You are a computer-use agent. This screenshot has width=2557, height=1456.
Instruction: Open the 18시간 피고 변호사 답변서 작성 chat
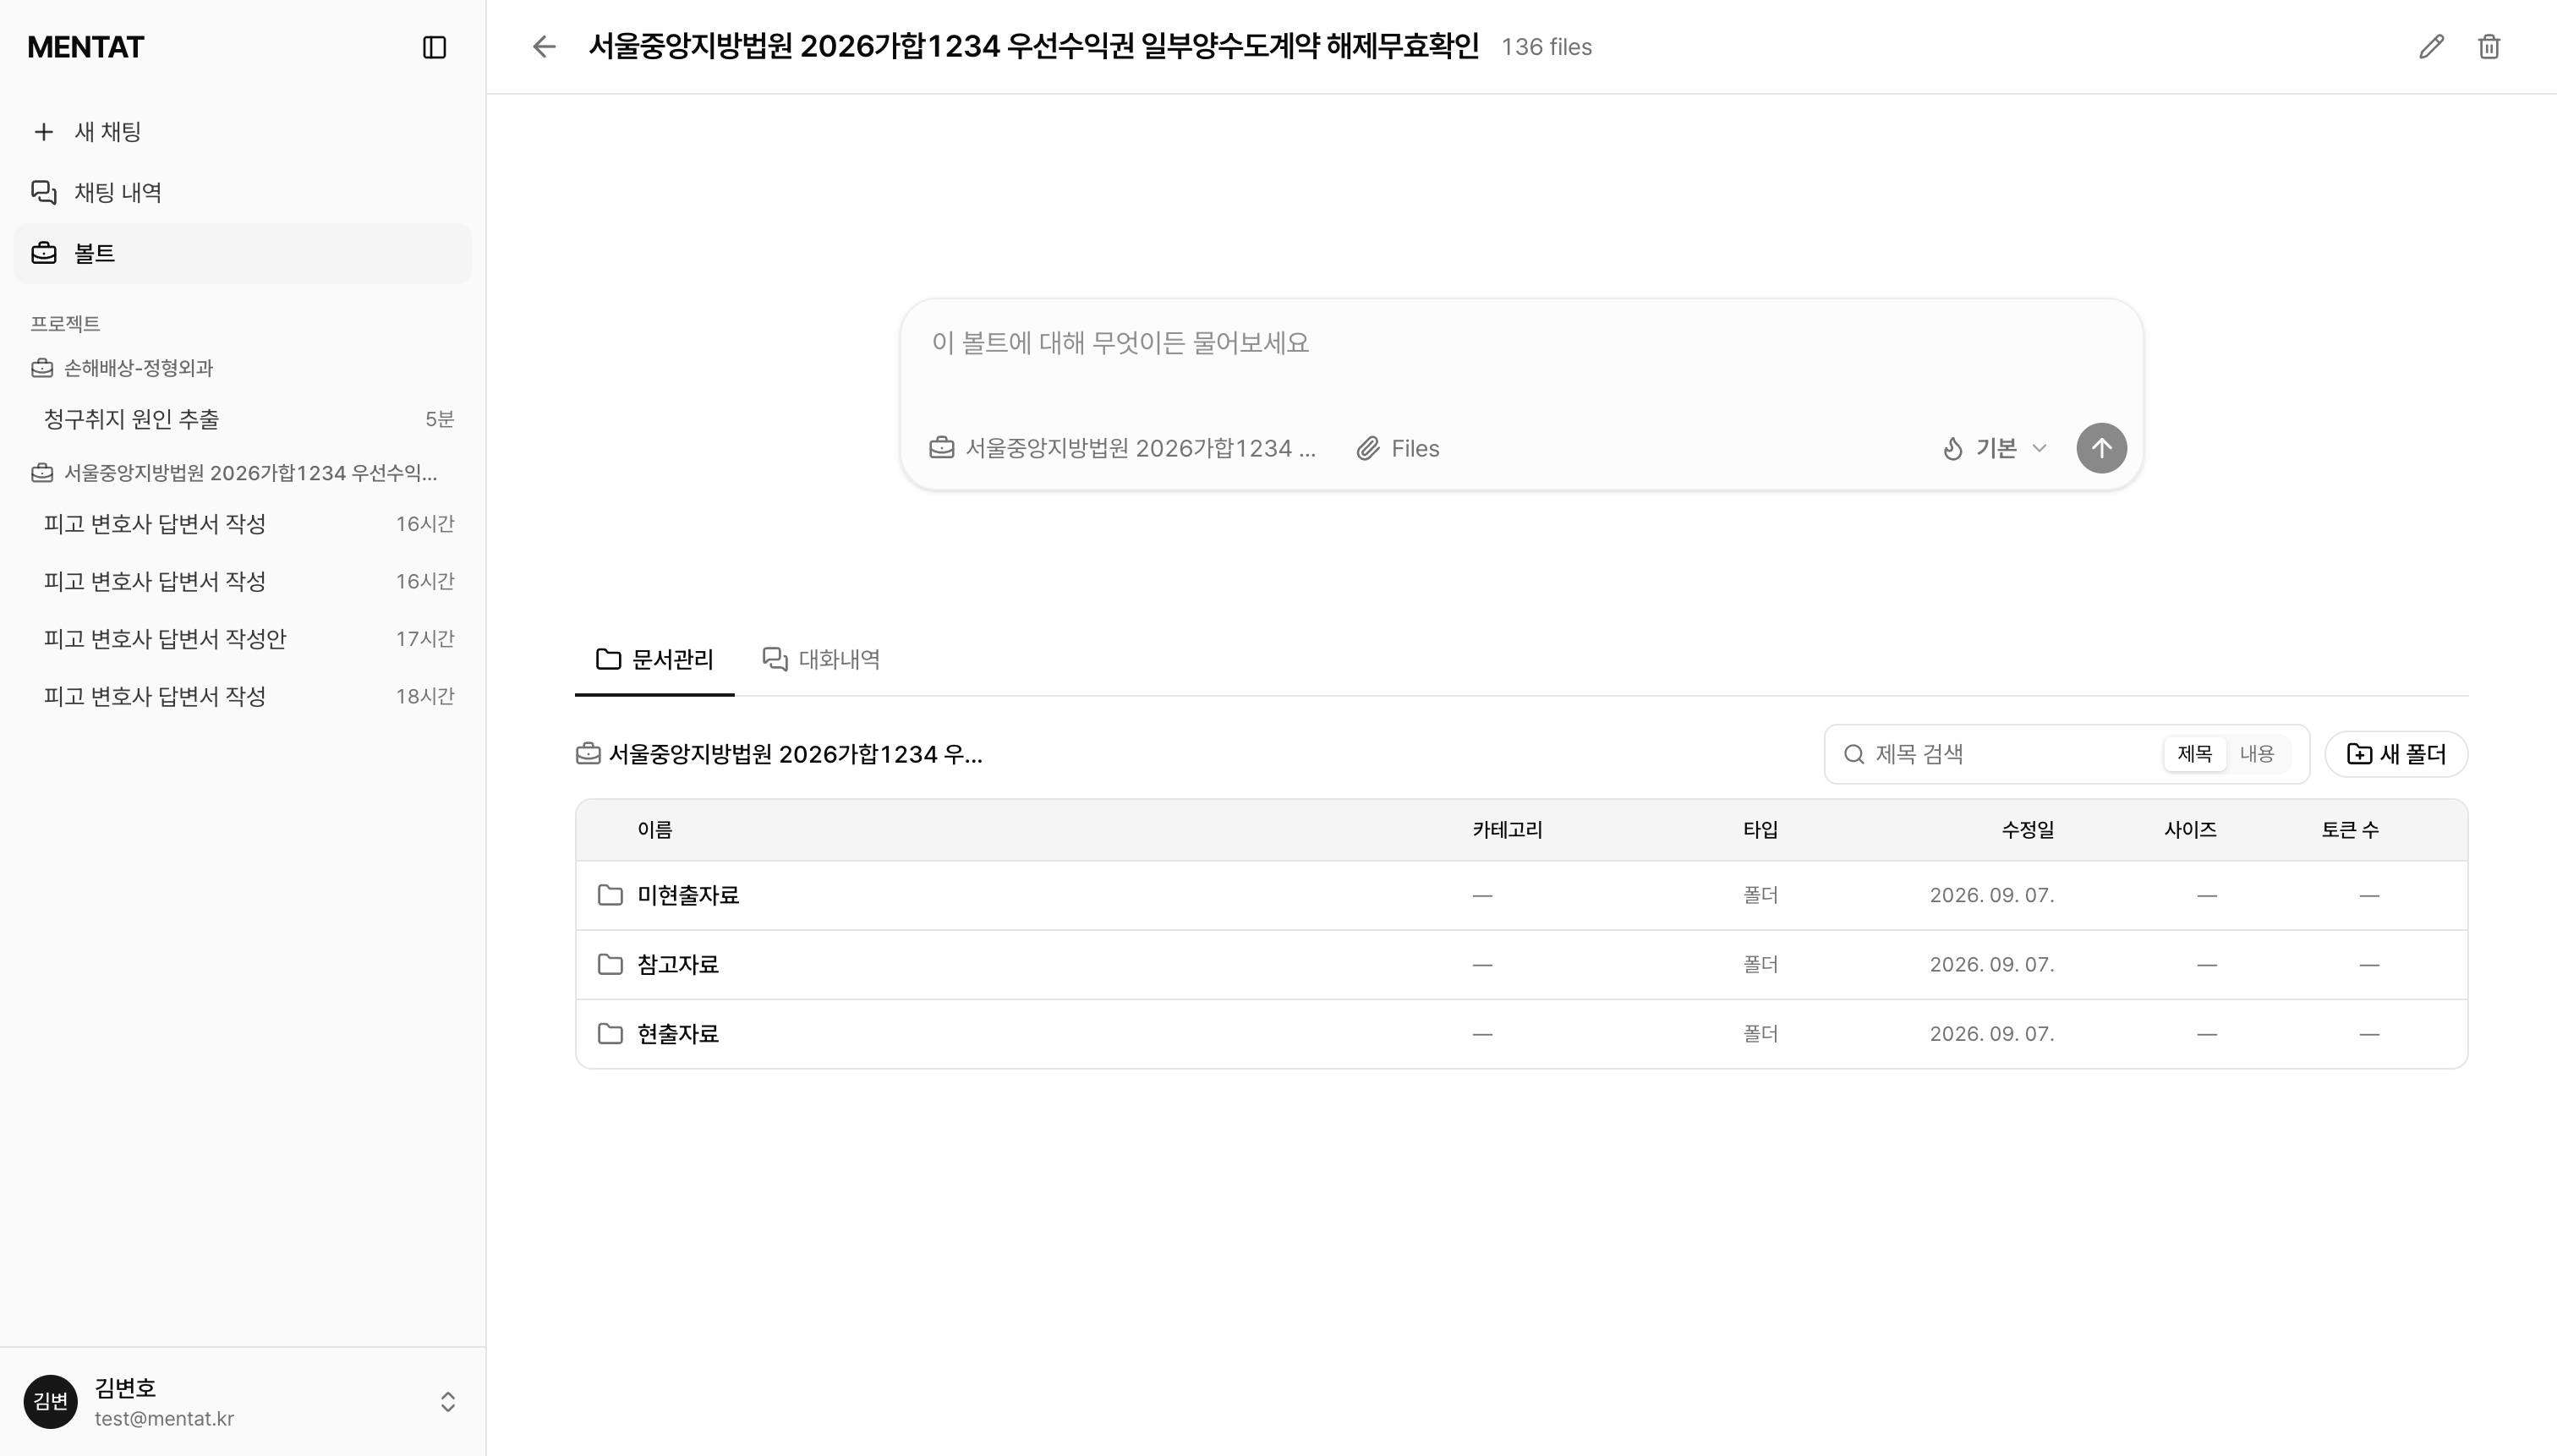[242, 696]
